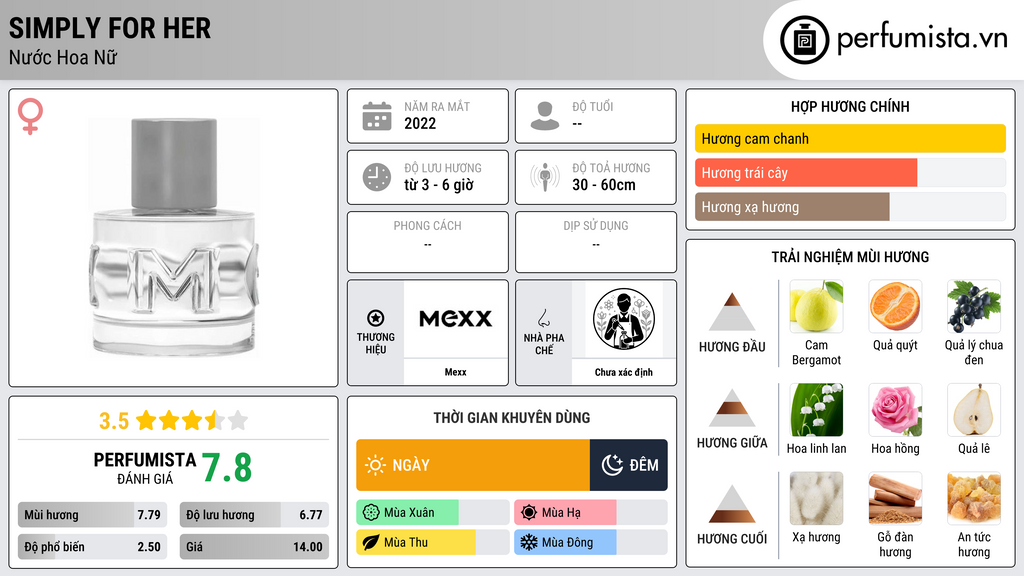Click the release year 2022 value
The image size is (1024, 576).
tap(420, 123)
